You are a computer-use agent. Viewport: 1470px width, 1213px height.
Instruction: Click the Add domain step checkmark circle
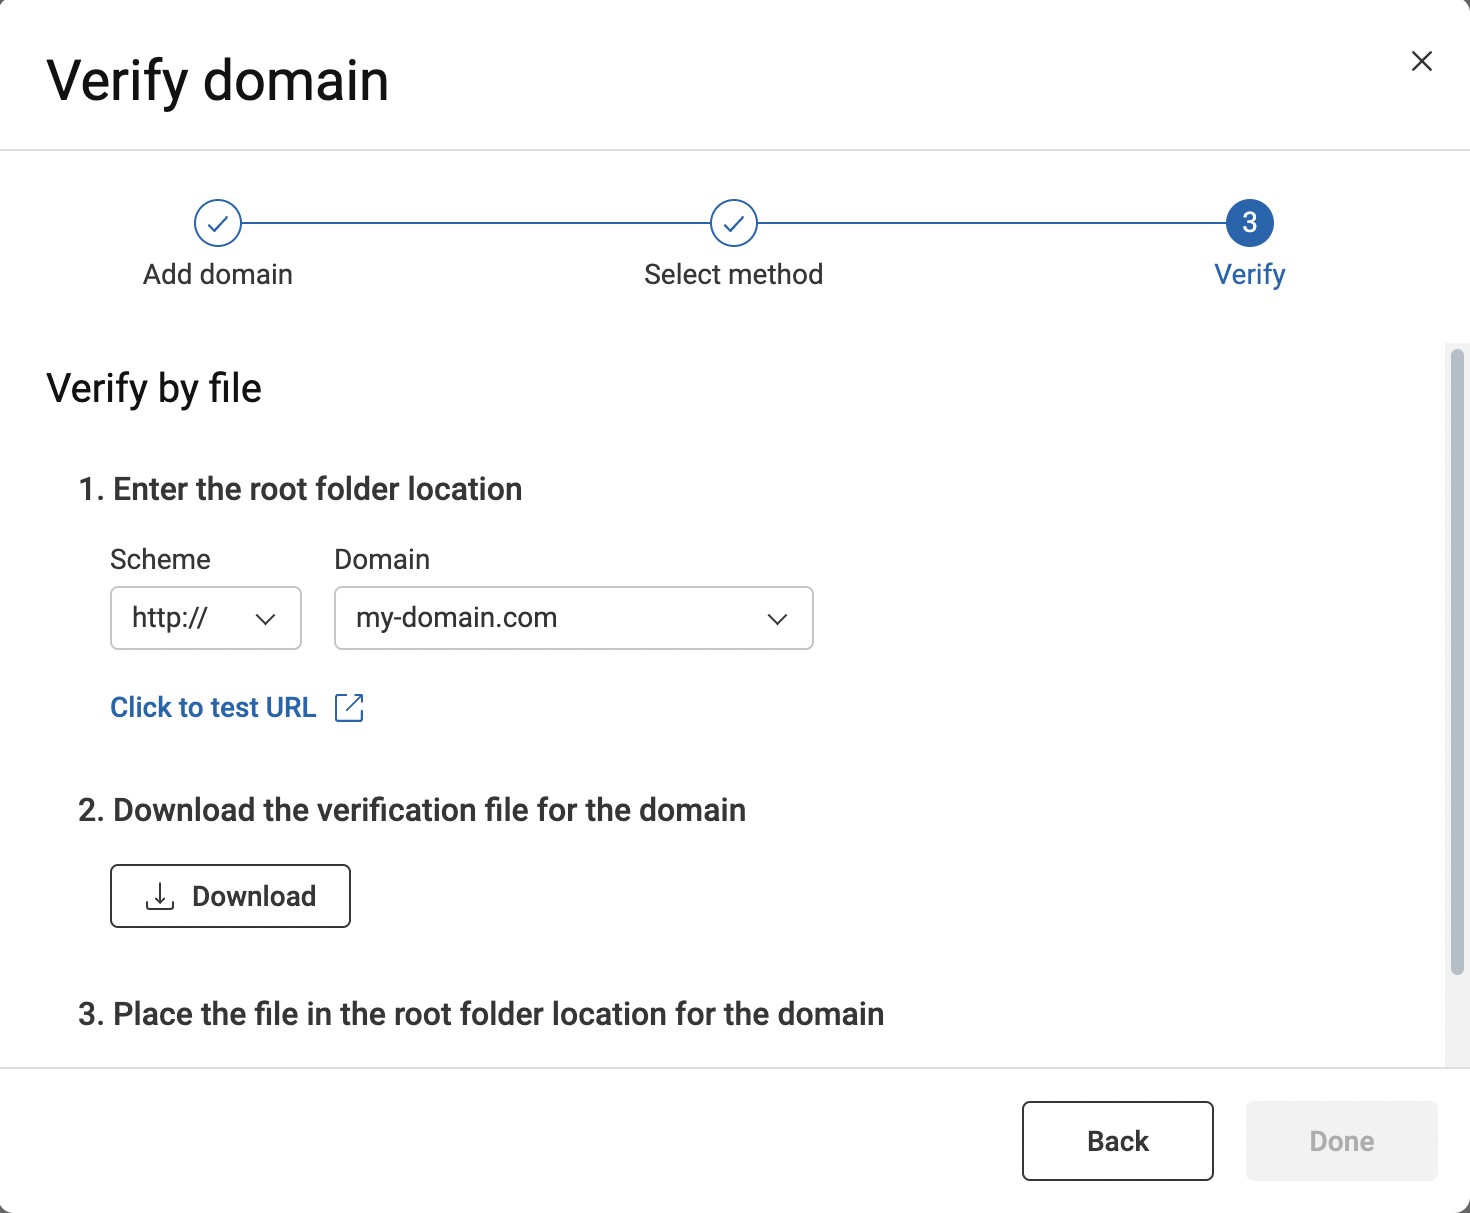tap(218, 223)
